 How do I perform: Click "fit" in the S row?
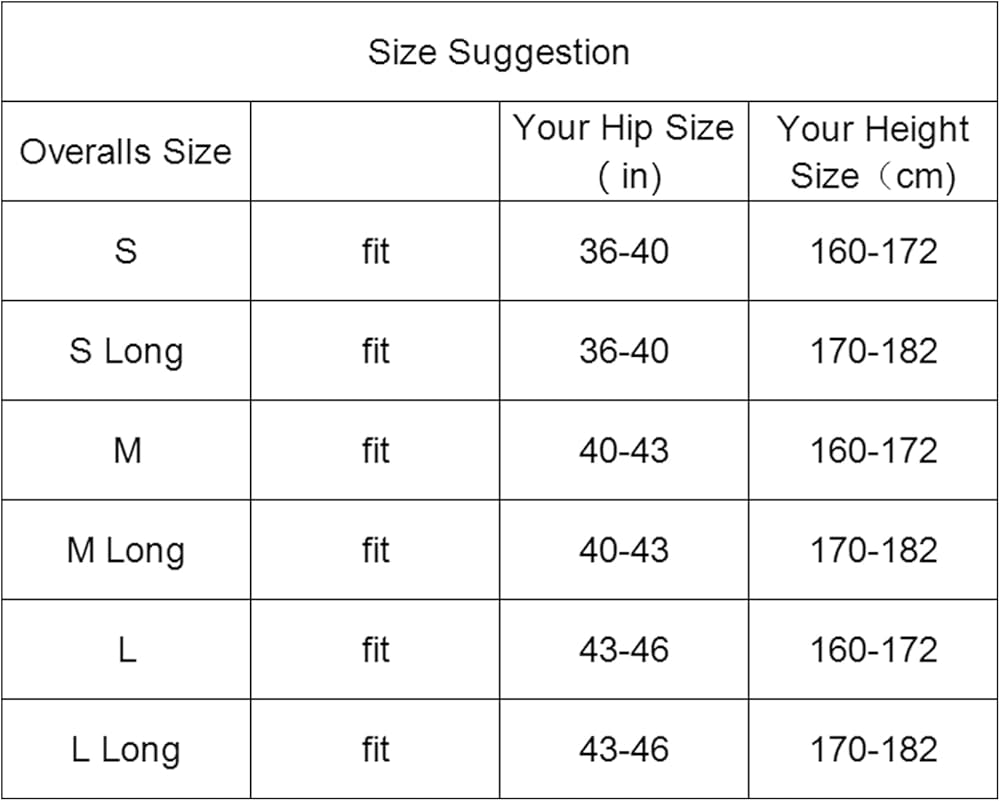pos(375,251)
